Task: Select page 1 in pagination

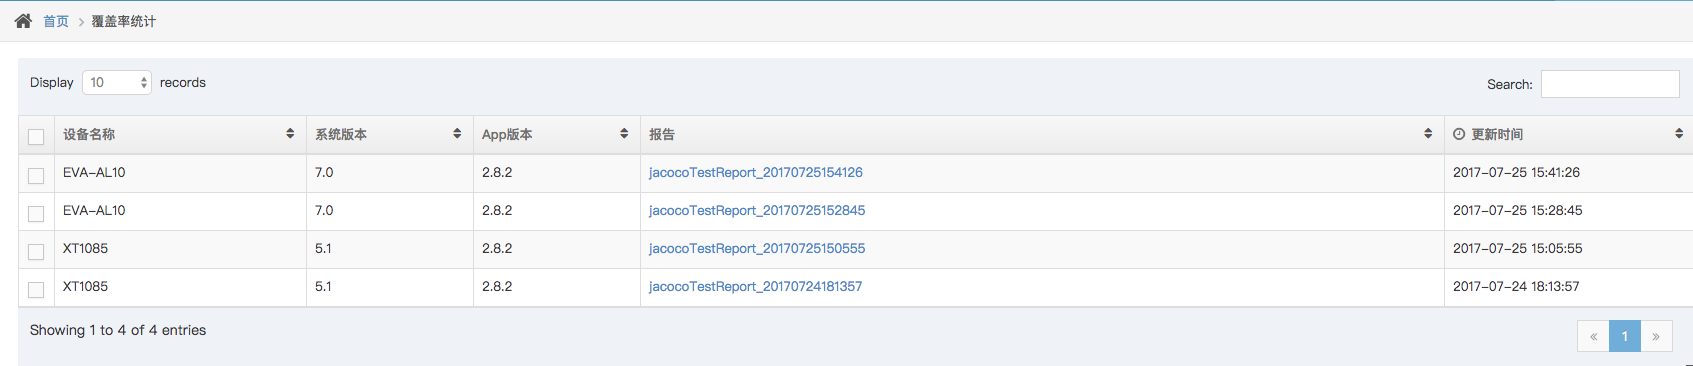Action: click(1625, 336)
